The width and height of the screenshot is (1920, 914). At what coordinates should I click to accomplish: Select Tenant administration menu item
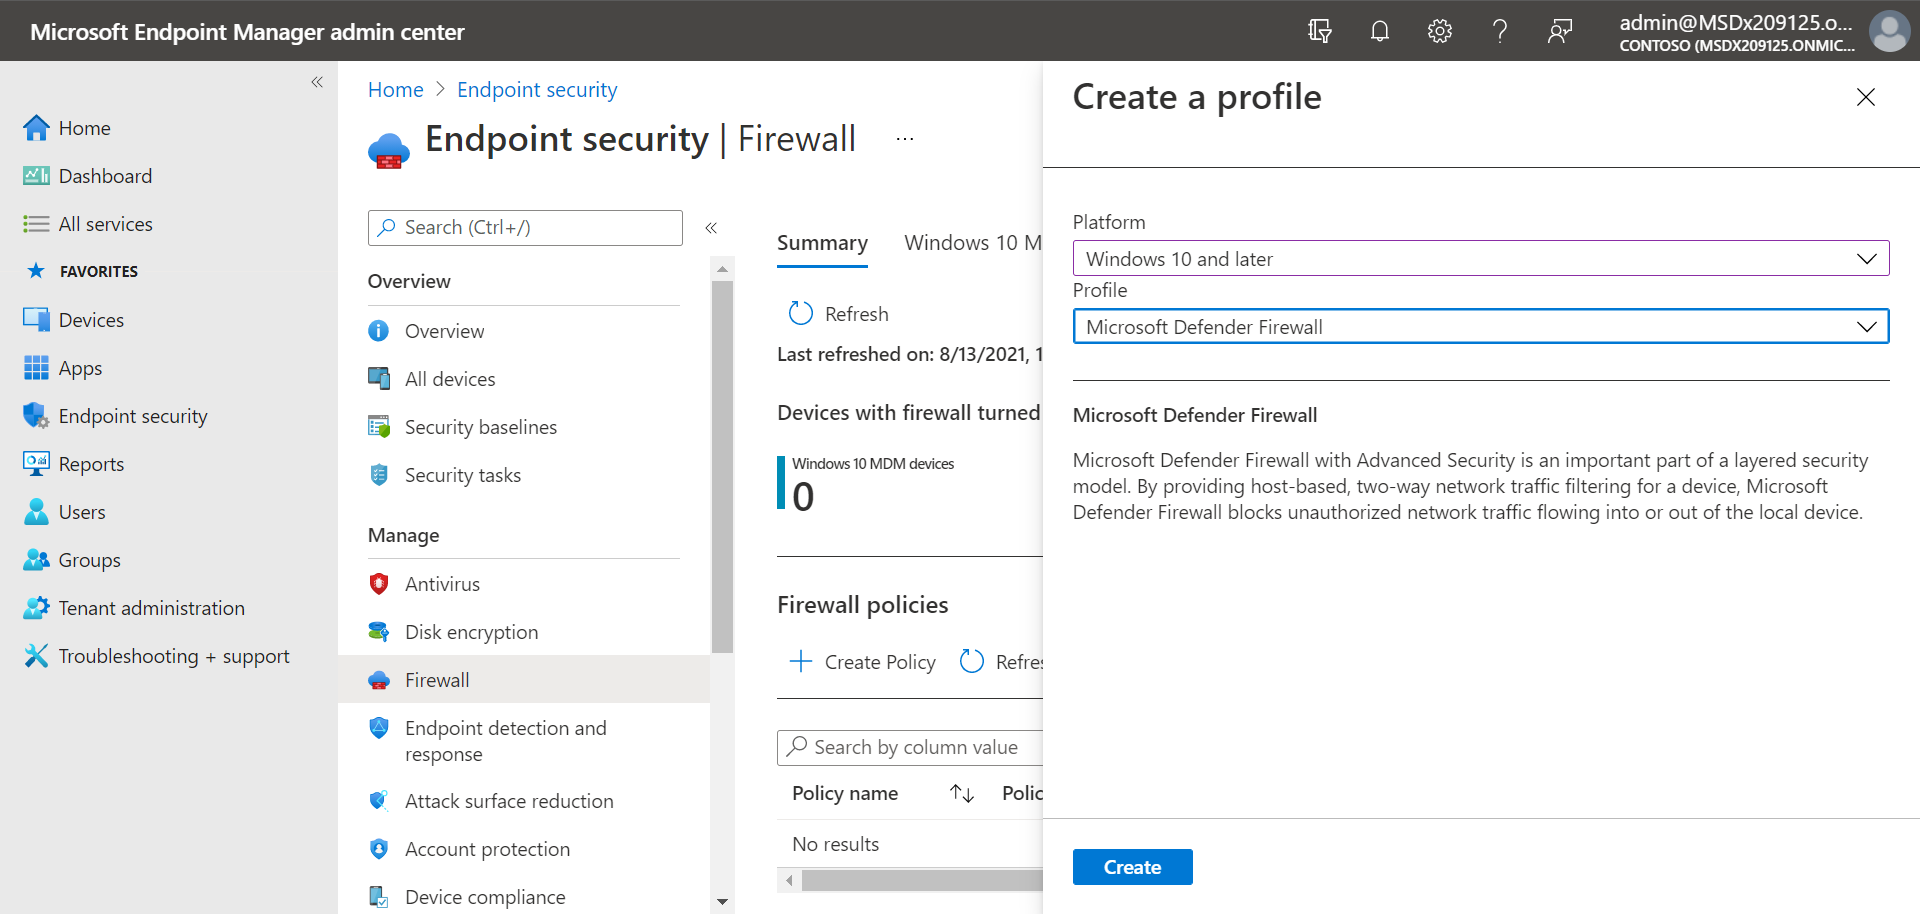152,607
